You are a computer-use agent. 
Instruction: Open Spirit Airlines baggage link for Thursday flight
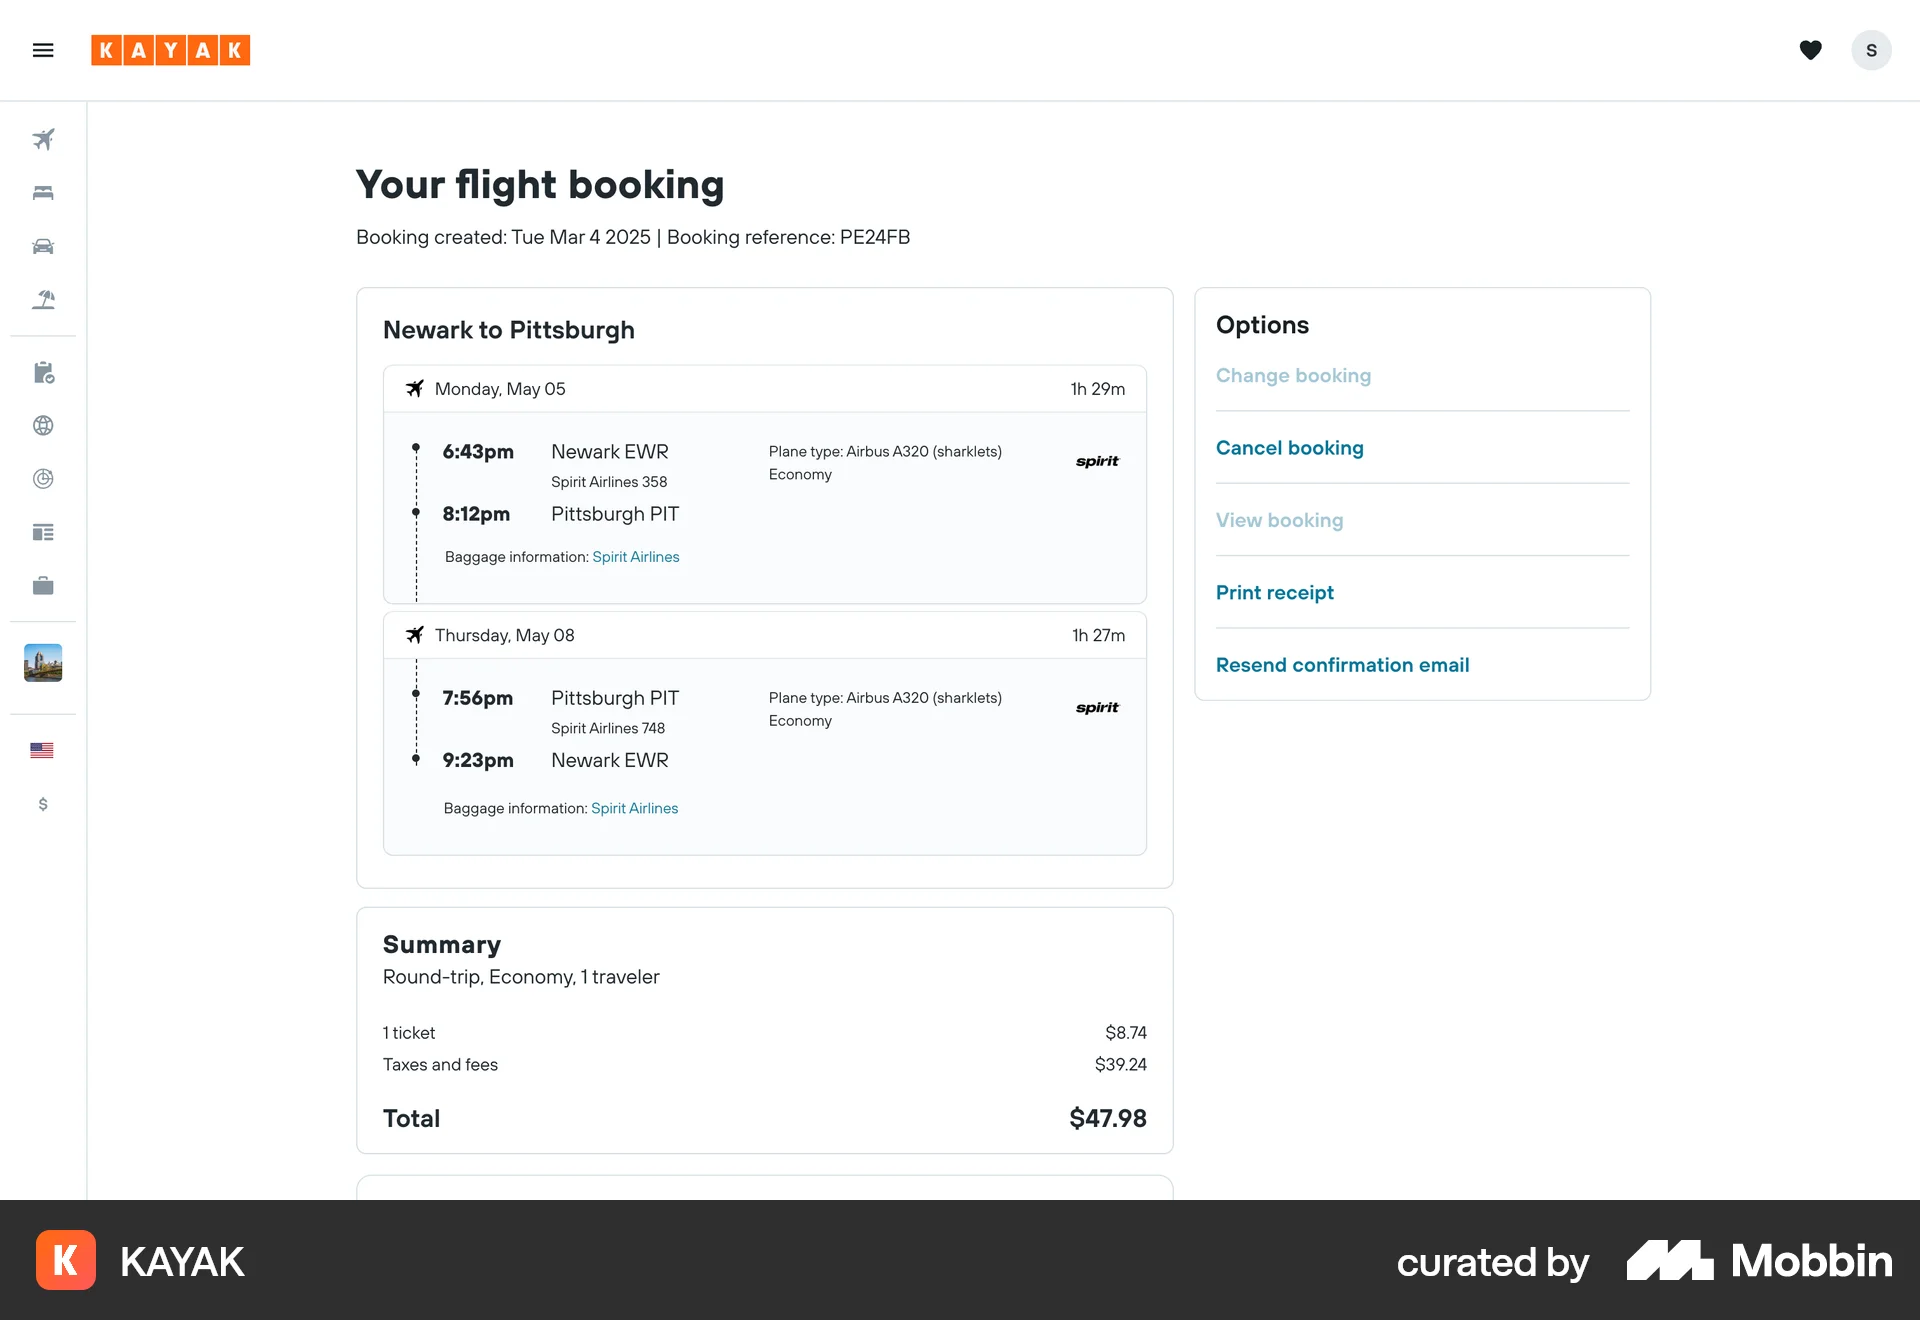pyautogui.click(x=634, y=808)
